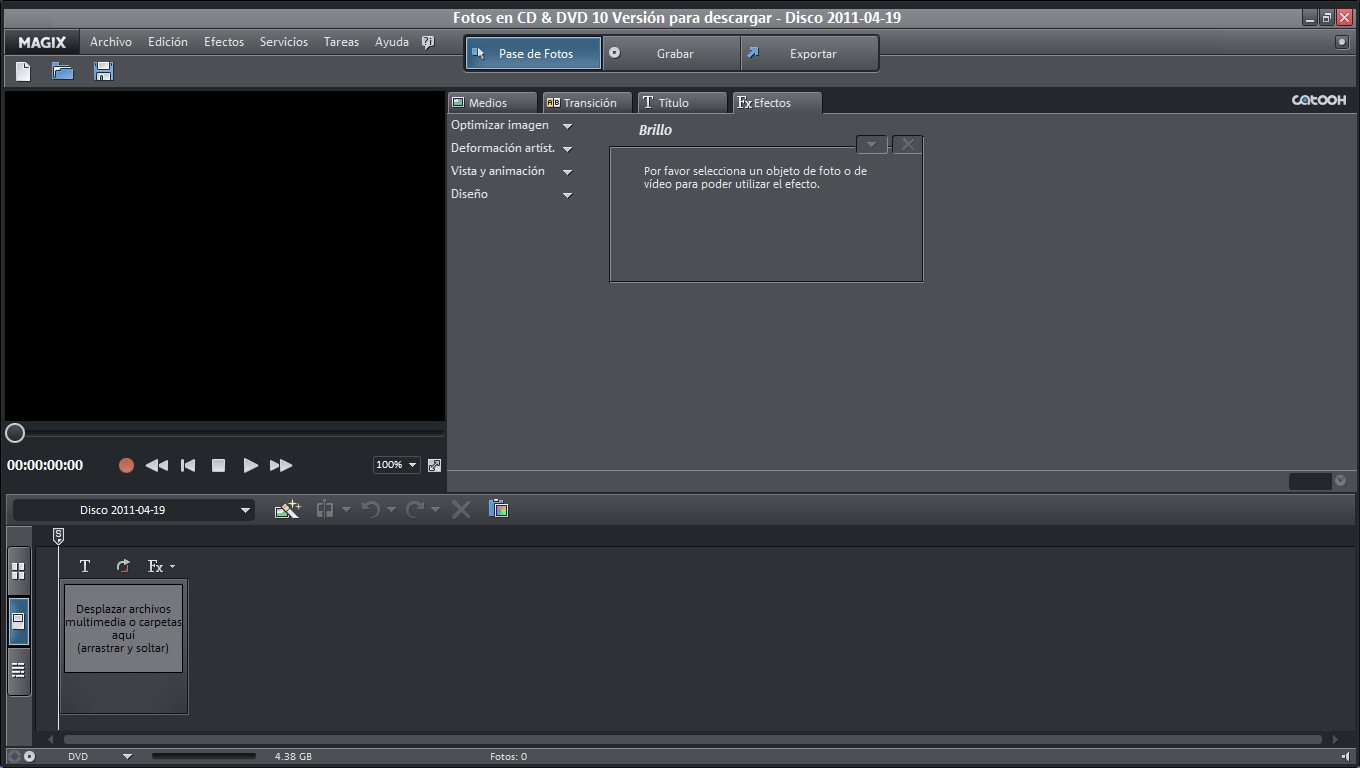
Task: Switch to the timeline mode with the lines icon
Action: click(18, 670)
